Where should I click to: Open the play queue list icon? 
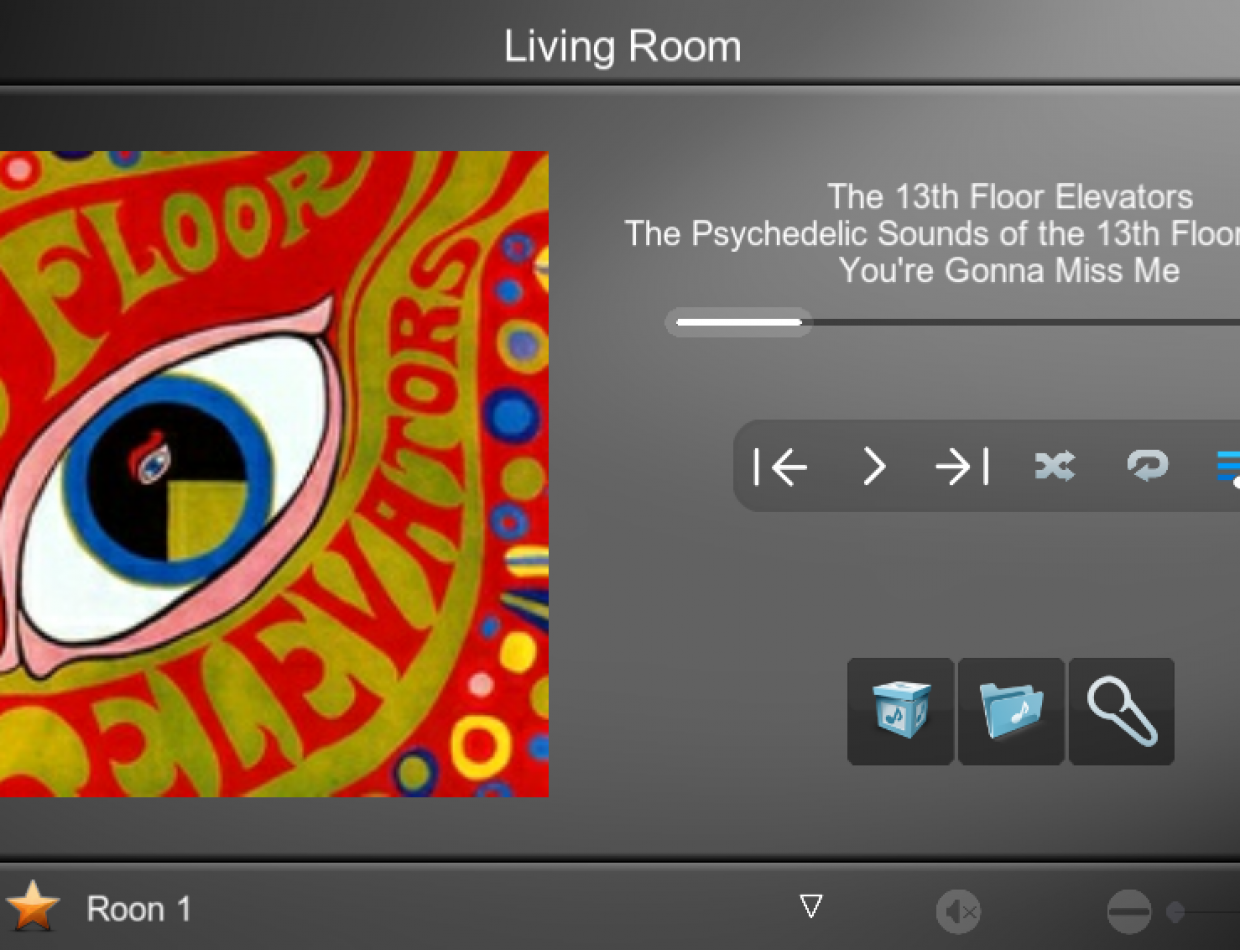click(x=1228, y=467)
